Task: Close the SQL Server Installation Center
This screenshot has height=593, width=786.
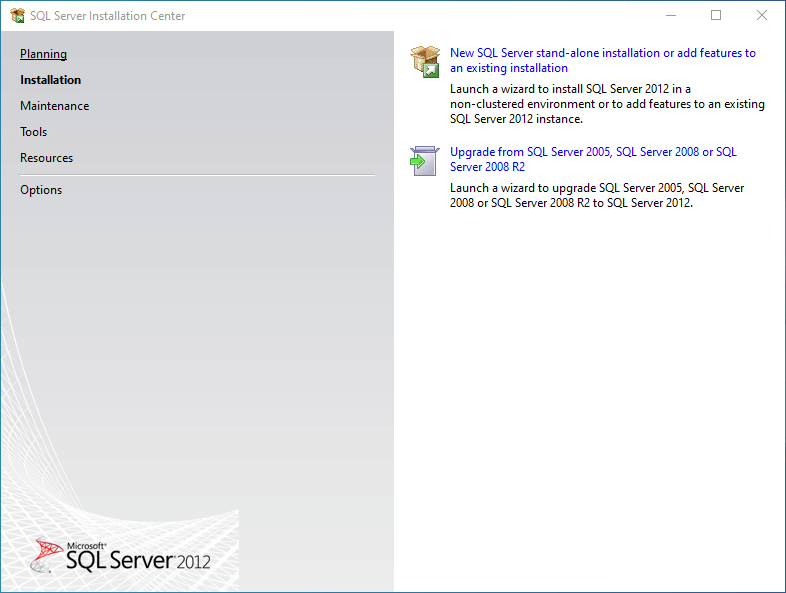Action: click(x=761, y=16)
